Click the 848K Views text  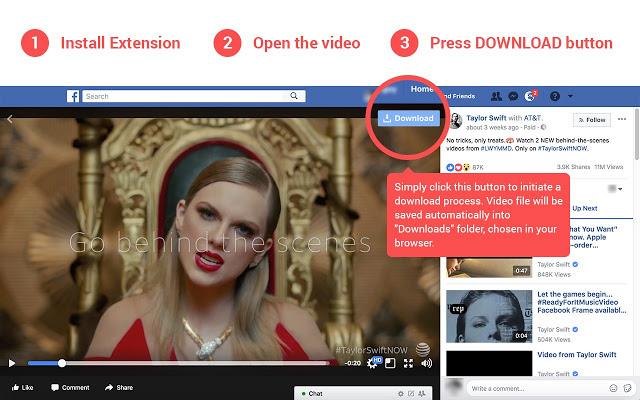point(554,275)
